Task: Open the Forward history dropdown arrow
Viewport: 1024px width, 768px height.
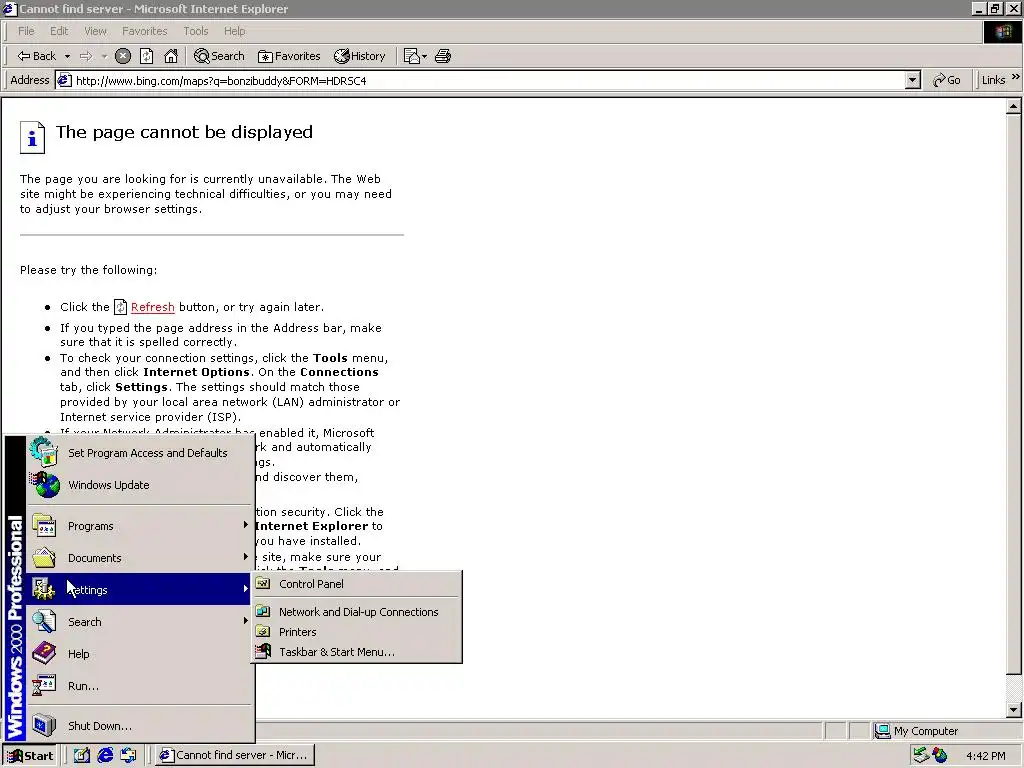Action: tap(104, 56)
